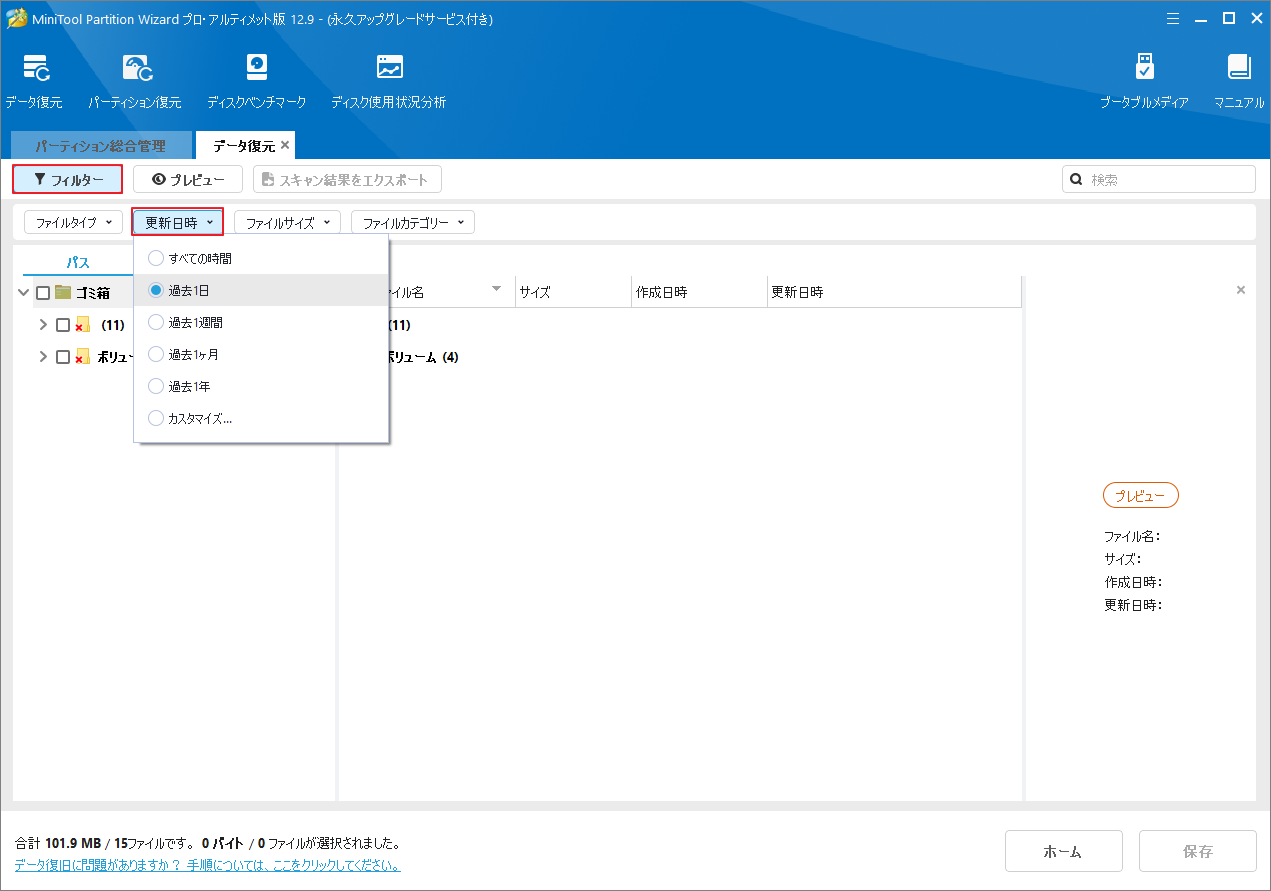Open the 更新日時 filter dropdown
1271x891 pixels.
coord(178,222)
